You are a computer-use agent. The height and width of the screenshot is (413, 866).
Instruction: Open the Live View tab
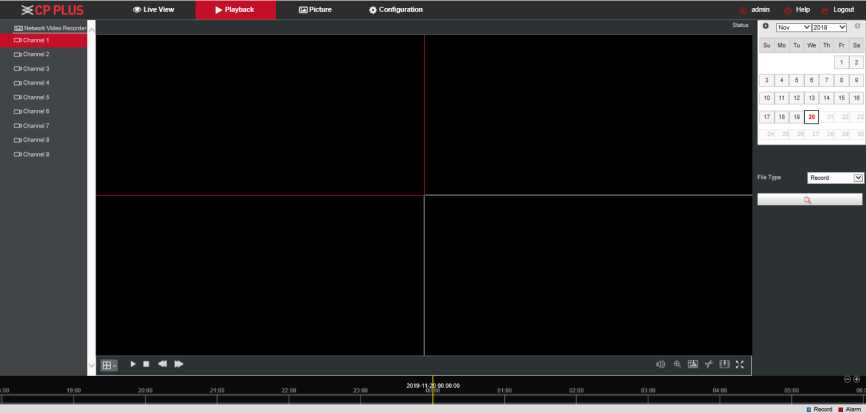coord(154,10)
